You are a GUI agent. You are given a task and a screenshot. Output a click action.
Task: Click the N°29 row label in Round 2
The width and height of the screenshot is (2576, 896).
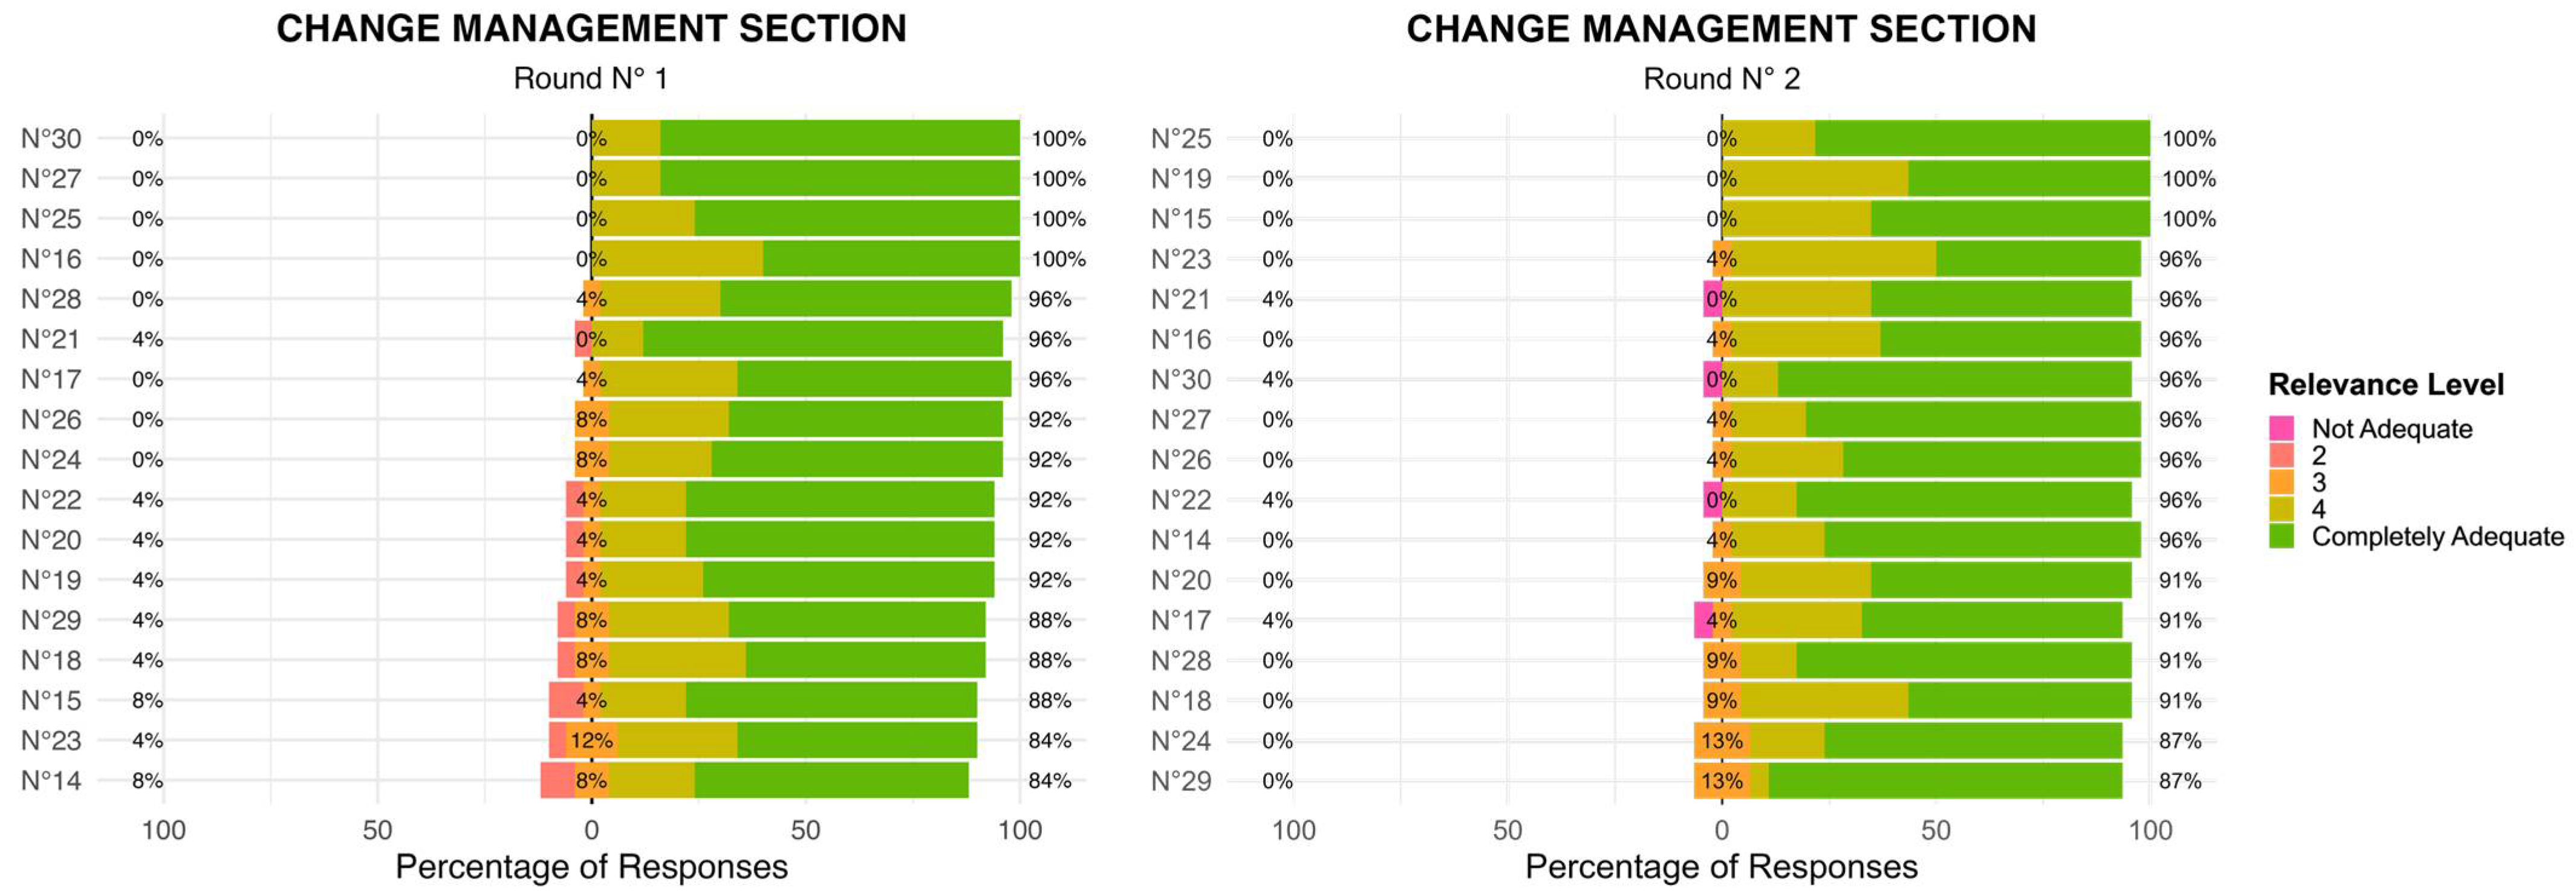click(x=1181, y=780)
